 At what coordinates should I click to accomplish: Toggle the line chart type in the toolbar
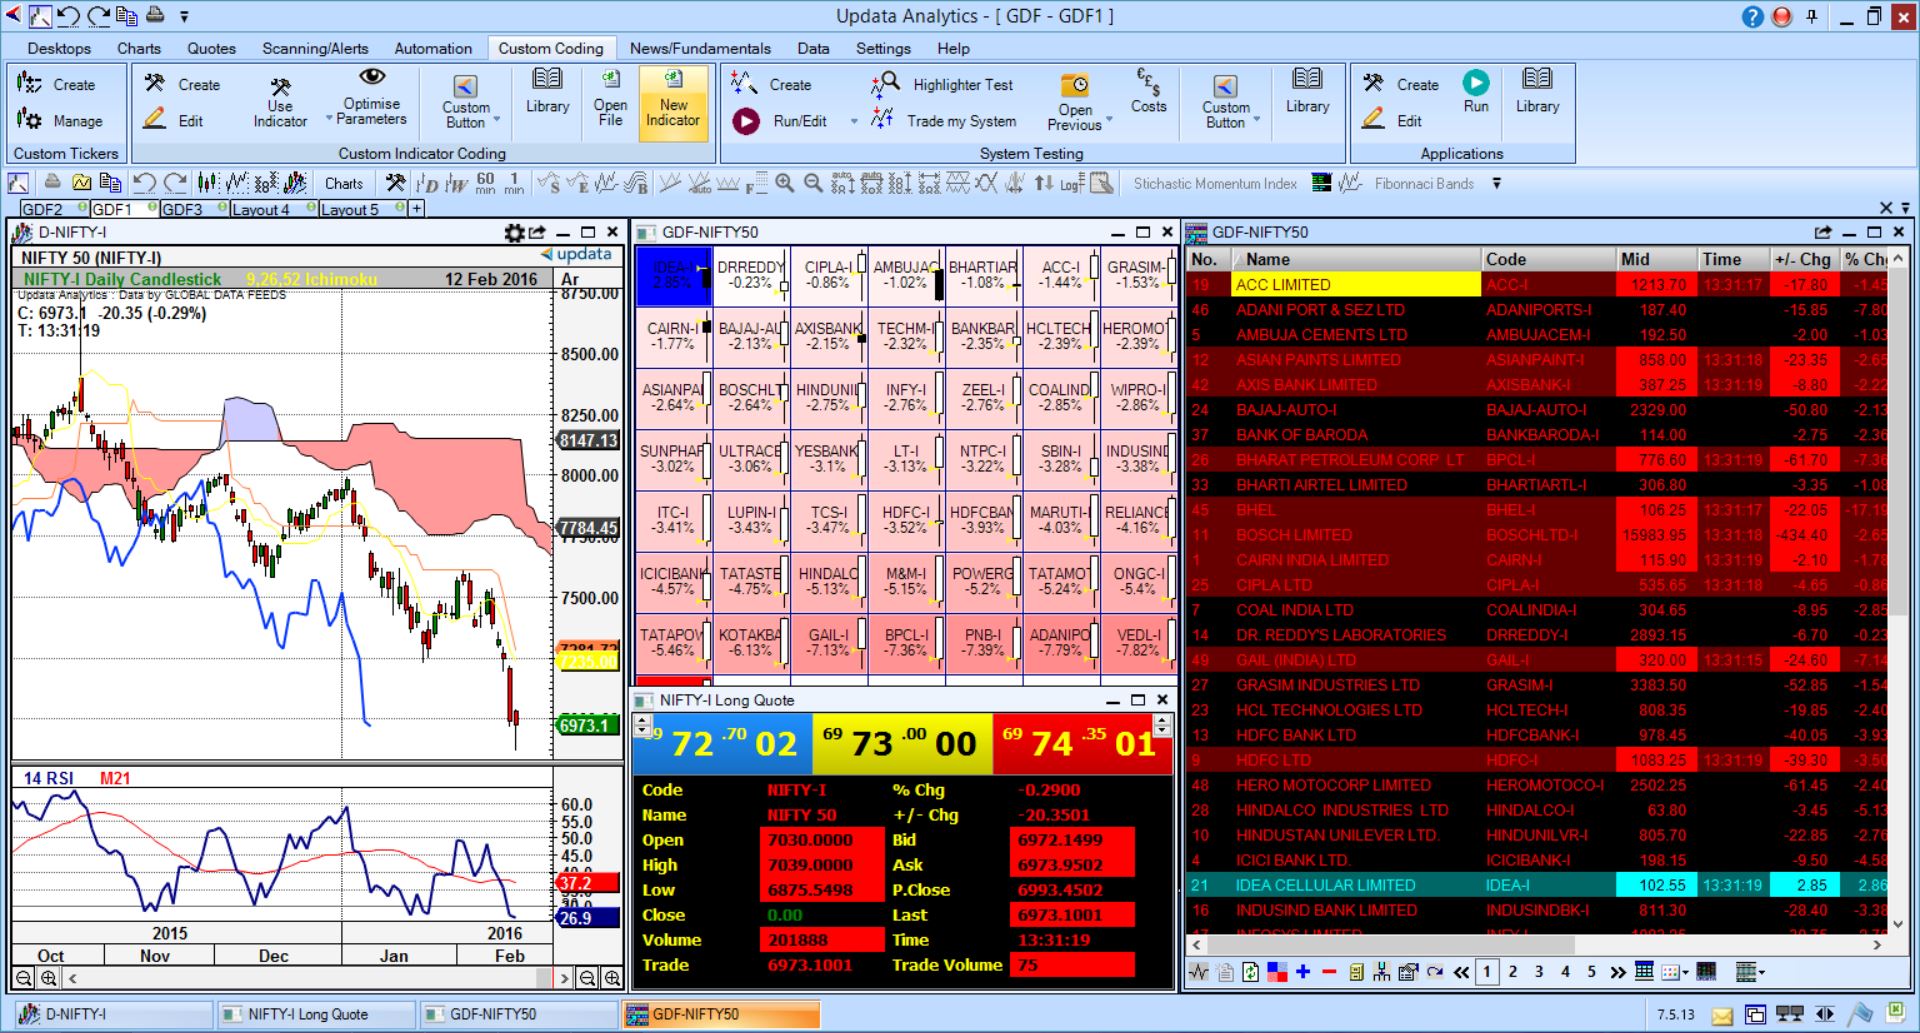236,183
